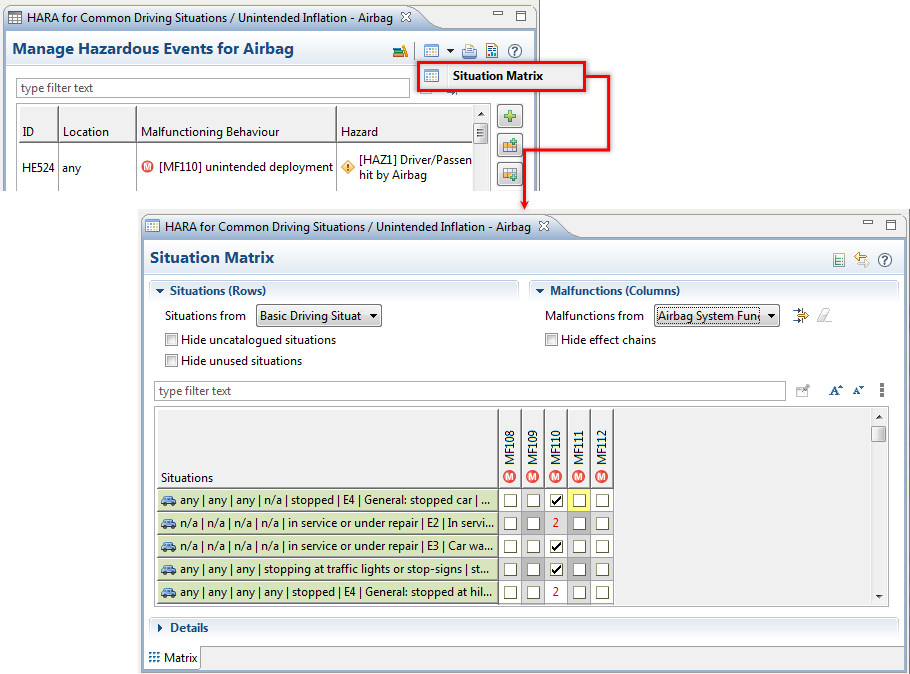Switch to the Matrix tab
Viewport: 910px width, 674px height.
pos(174,657)
